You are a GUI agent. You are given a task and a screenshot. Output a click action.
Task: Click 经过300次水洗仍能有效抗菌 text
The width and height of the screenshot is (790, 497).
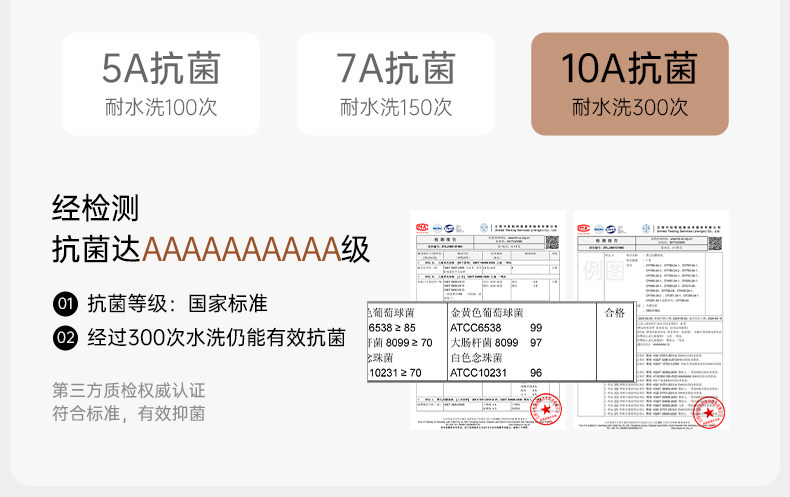coord(217,337)
